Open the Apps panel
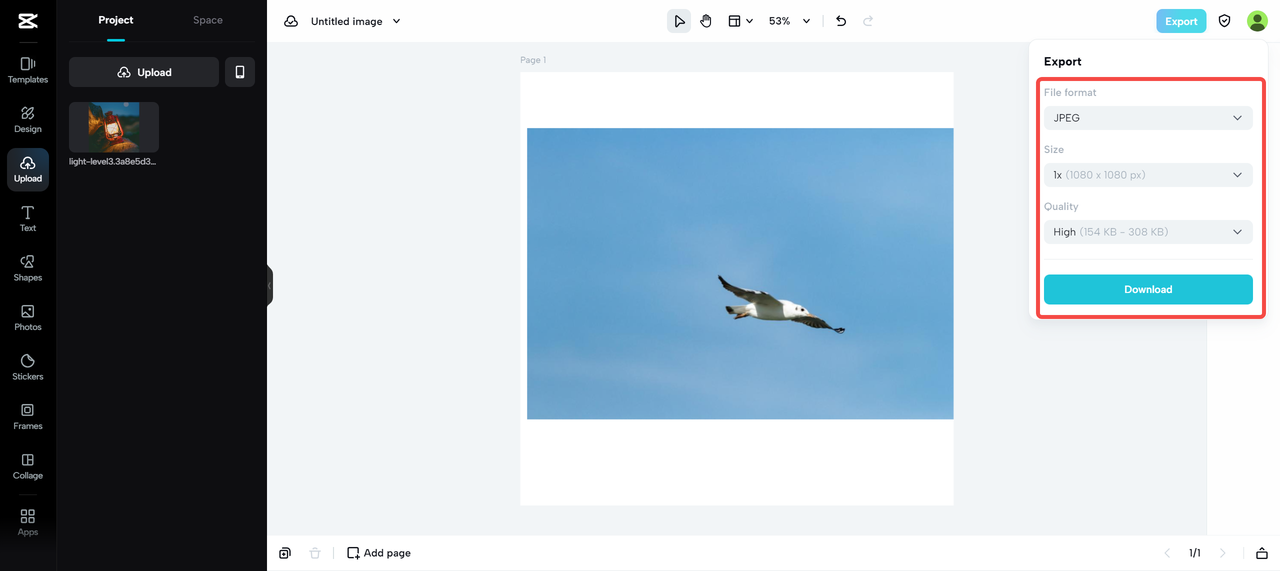Image resolution: width=1280 pixels, height=571 pixels. 28,522
